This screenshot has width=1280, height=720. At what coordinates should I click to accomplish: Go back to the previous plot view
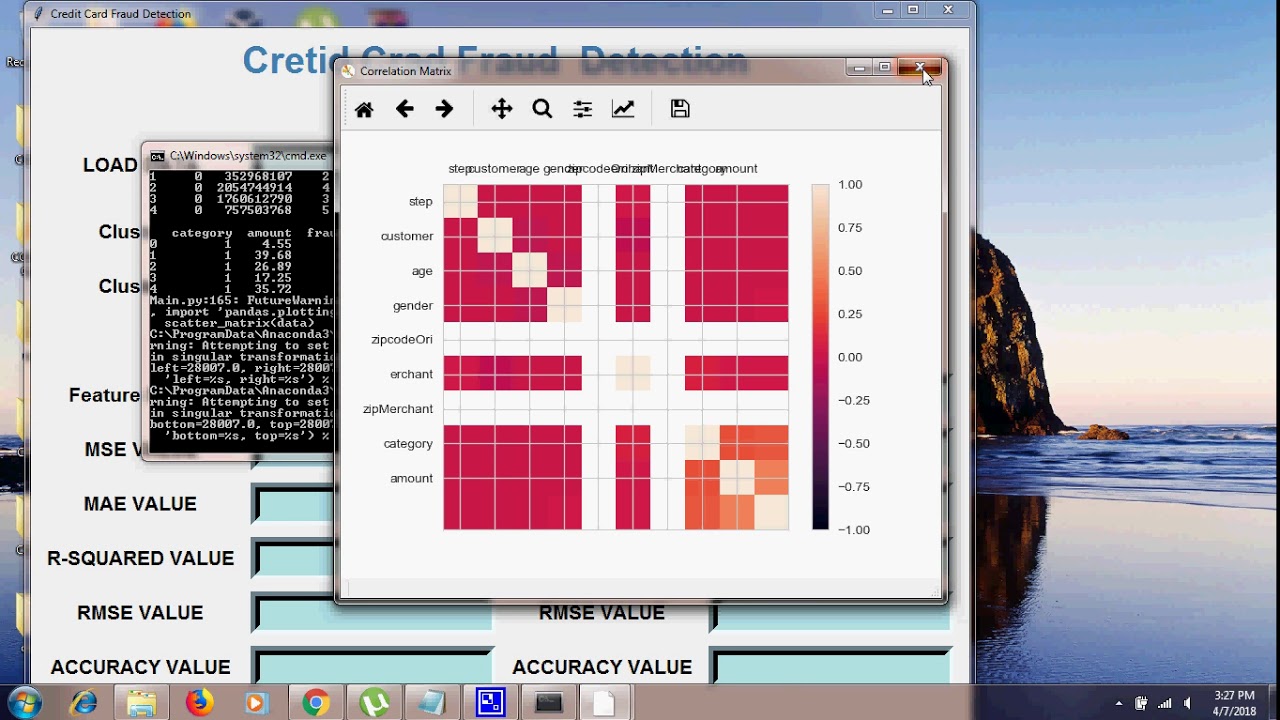click(x=404, y=109)
